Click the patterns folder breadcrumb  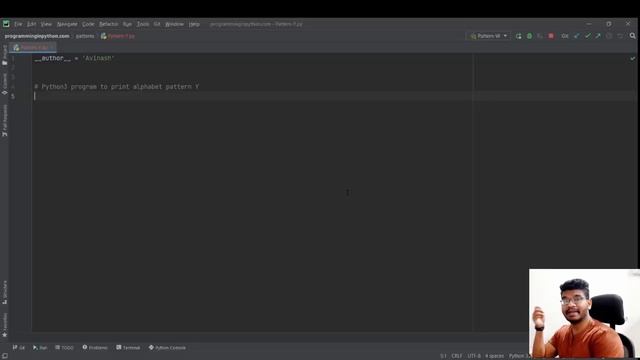tap(85, 36)
